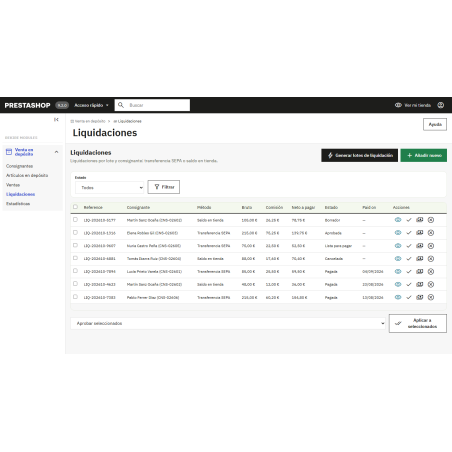
Task: Approve Nuria Castro Peña liquidation checkmark
Action: click(x=409, y=246)
